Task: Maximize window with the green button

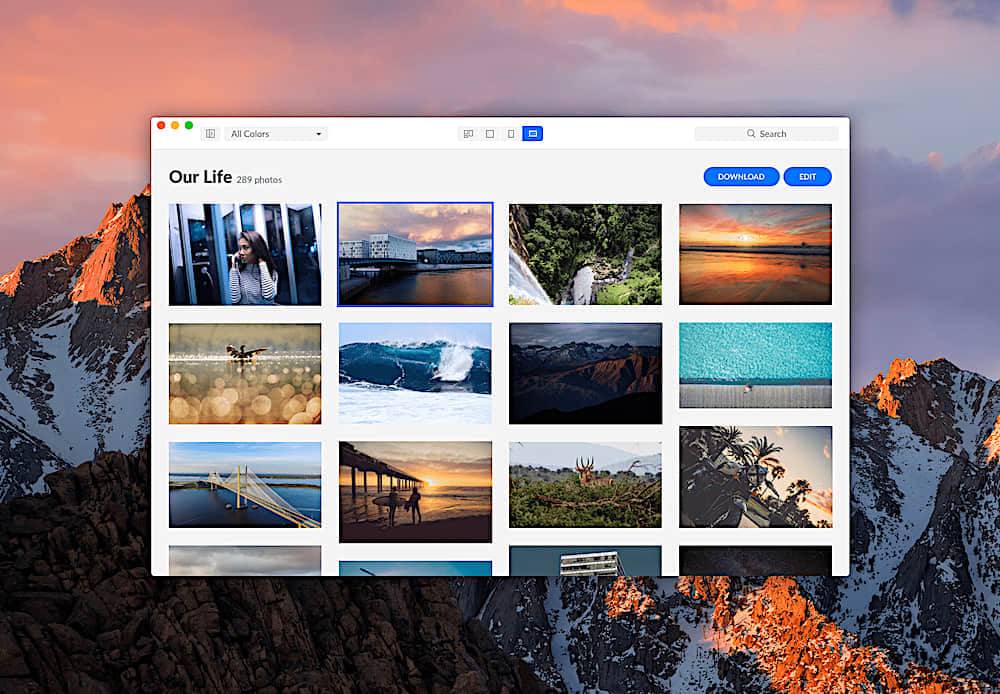Action: [x=189, y=126]
